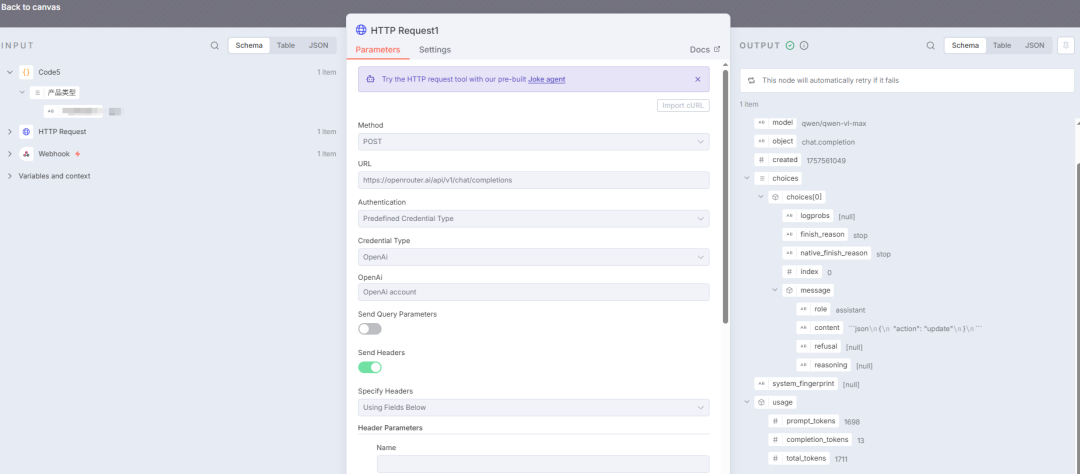This screenshot has height=474, width=1080.
Task: Click the Code5 node icon
Action: coord(26,72)
